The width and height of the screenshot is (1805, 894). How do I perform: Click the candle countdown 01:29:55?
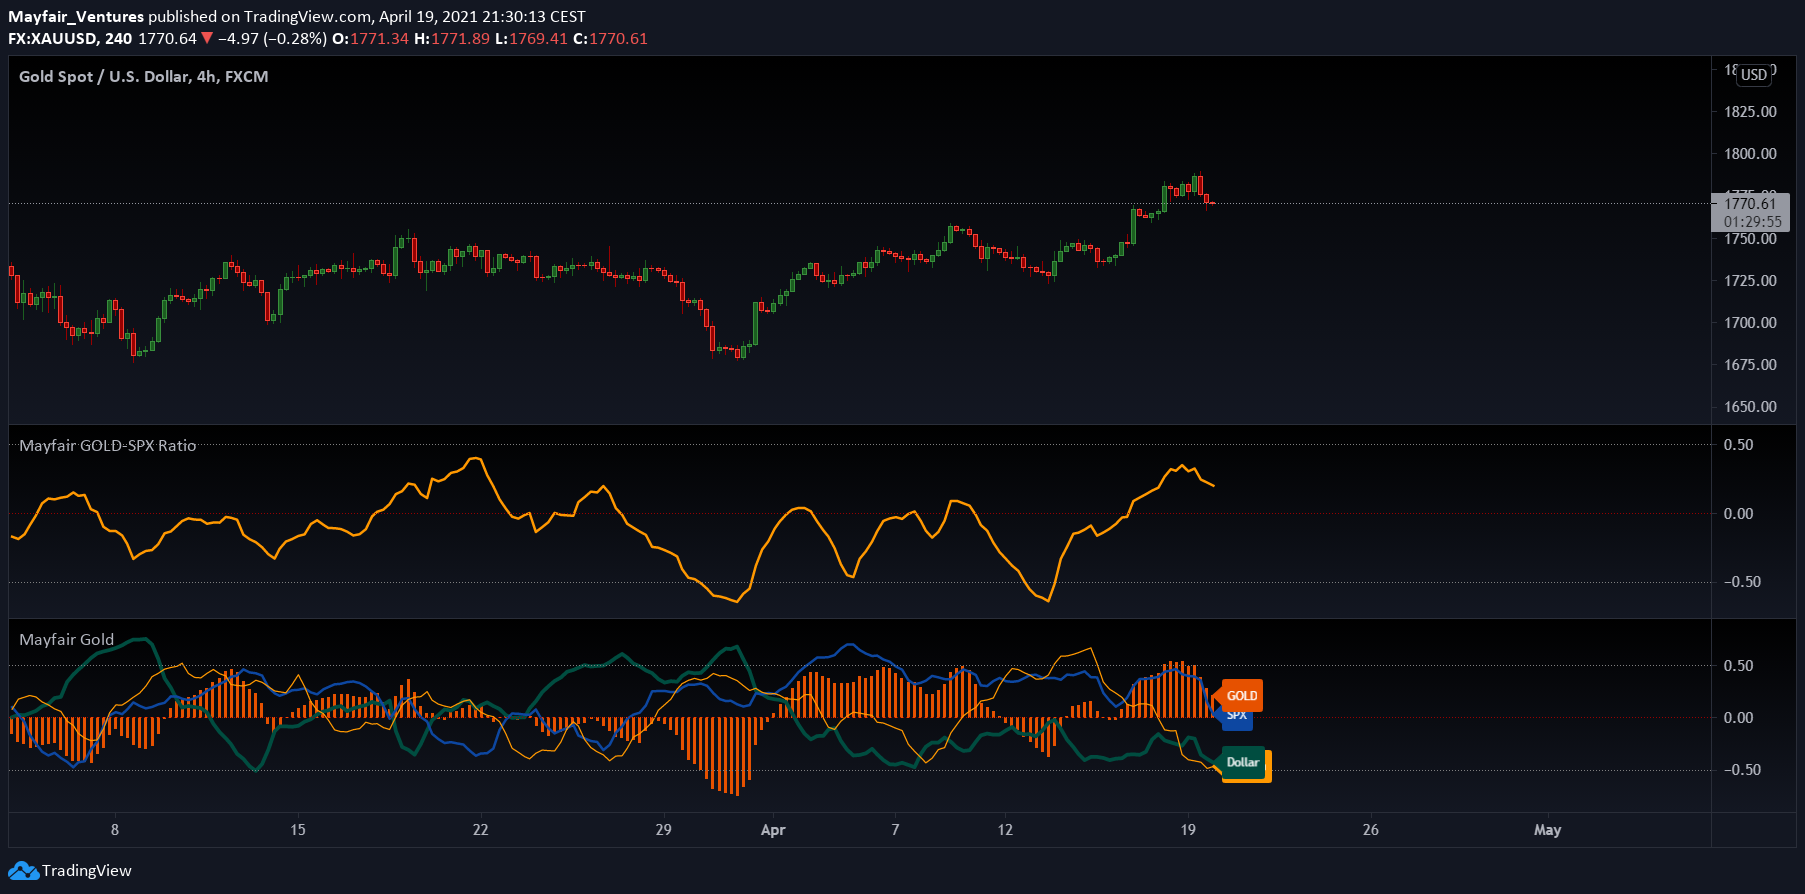(1752, 222)
